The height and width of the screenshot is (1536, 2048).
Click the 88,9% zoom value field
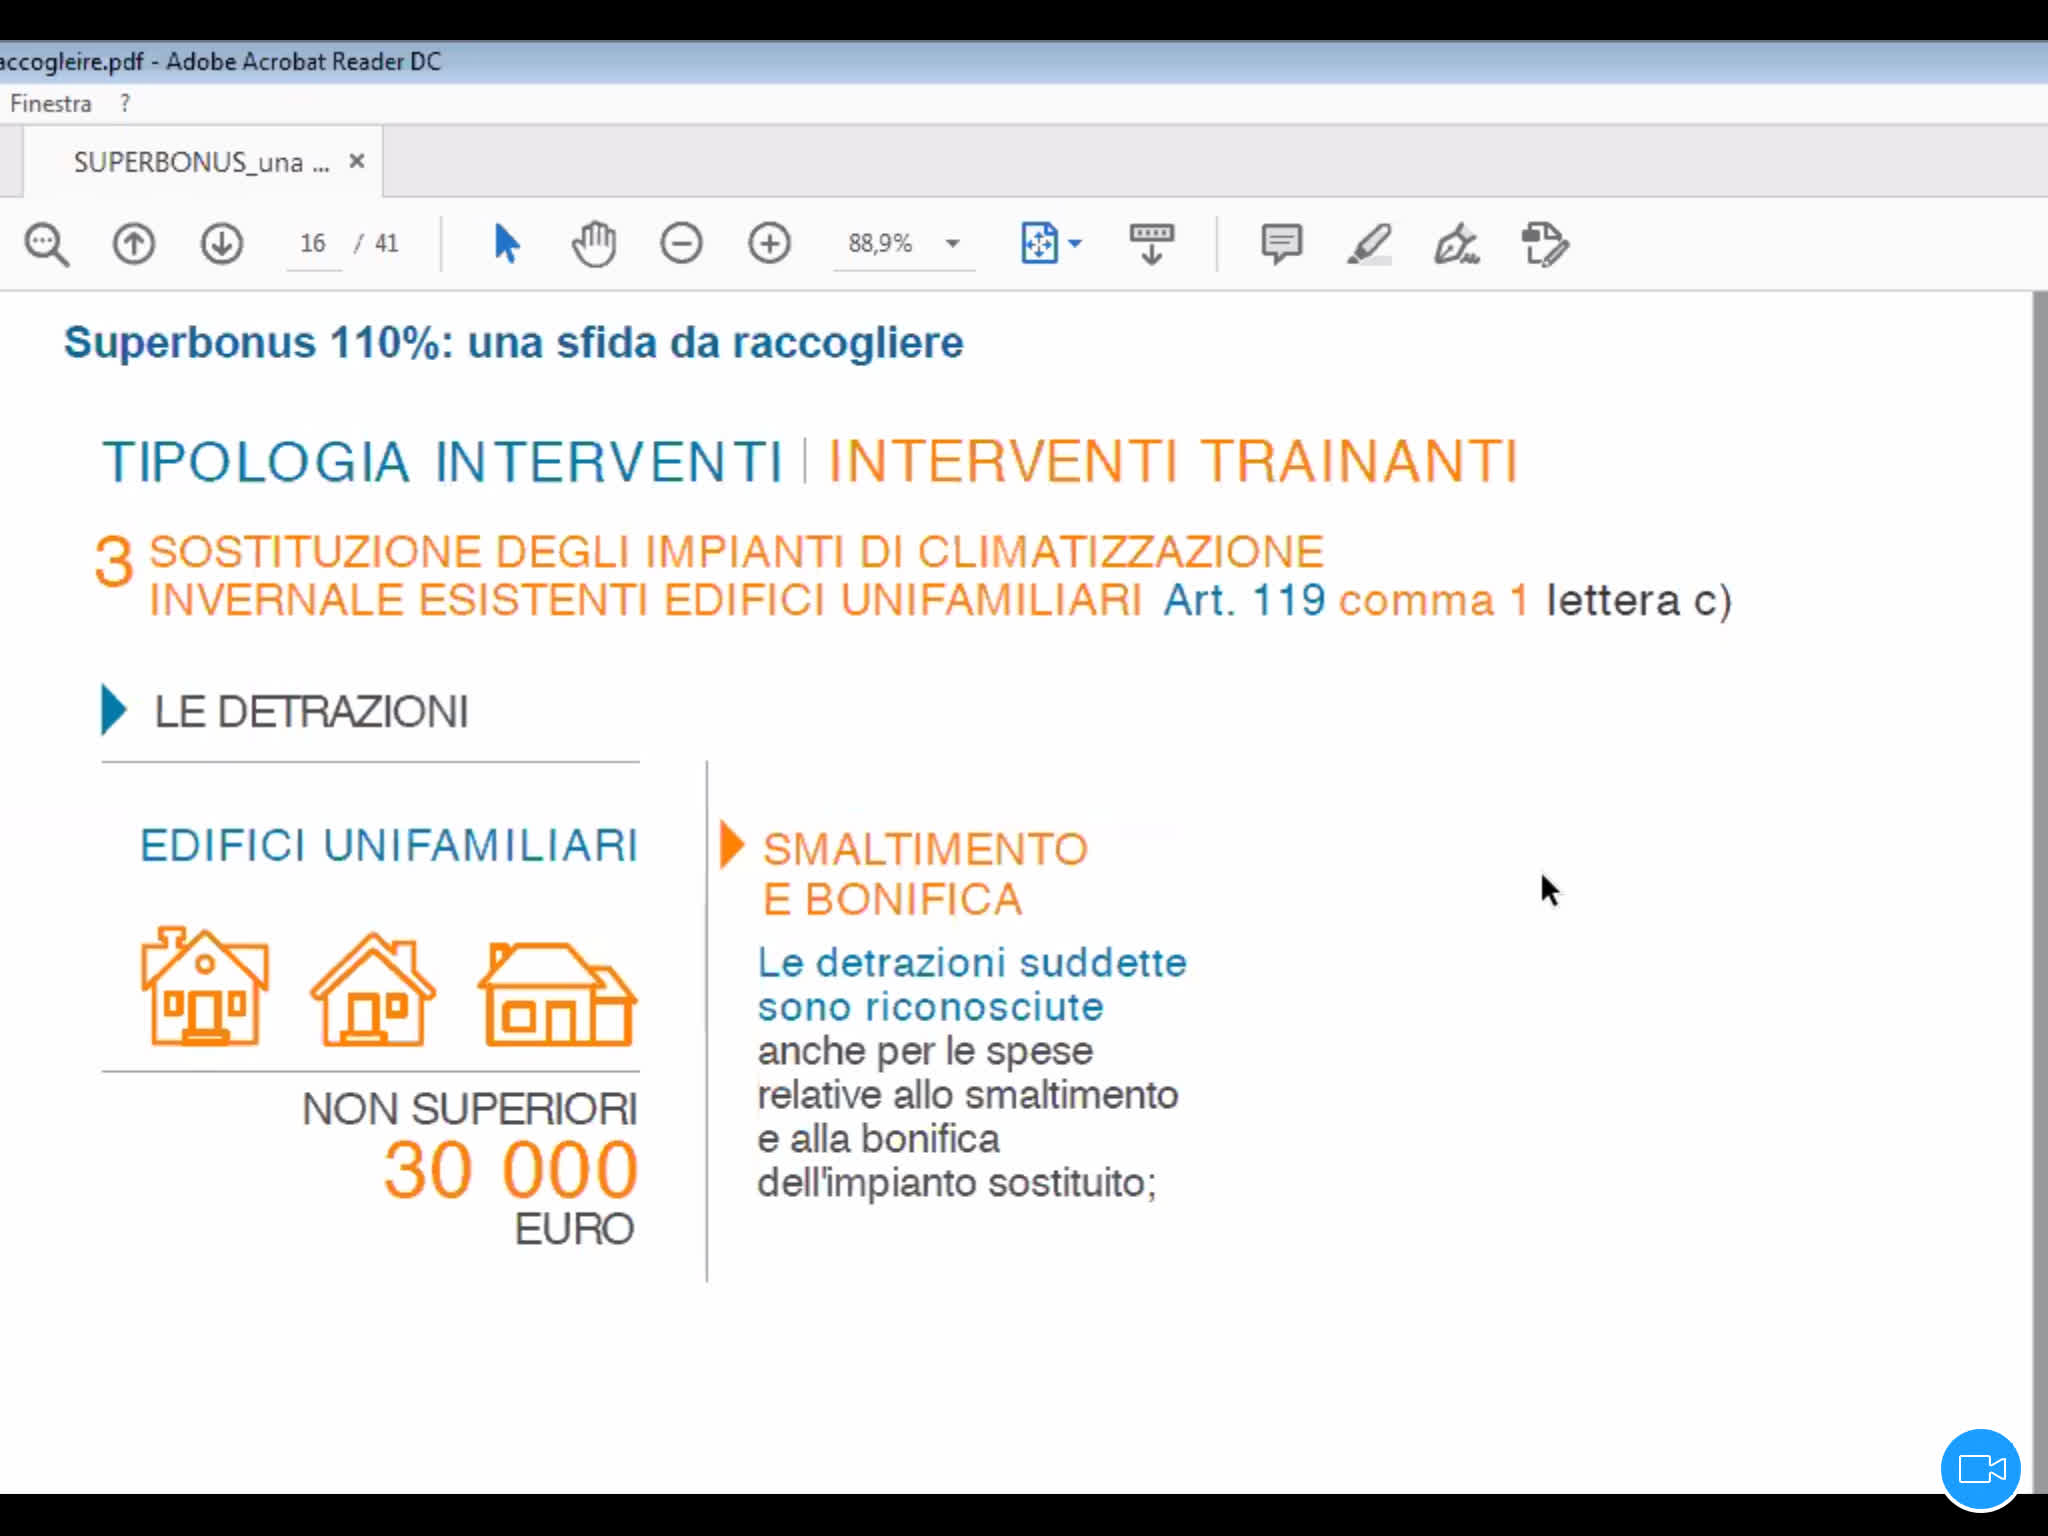[x=881, y=243]
